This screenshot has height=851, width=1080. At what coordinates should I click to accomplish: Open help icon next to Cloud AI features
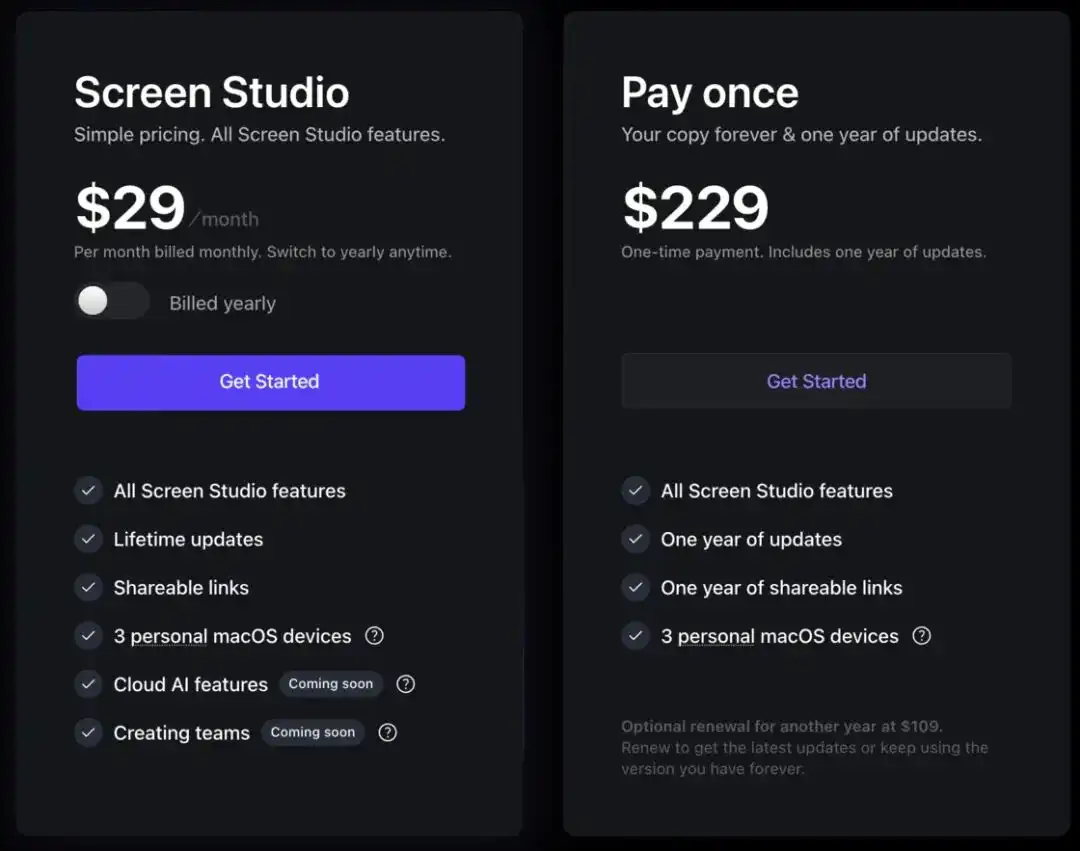[x=405, y=684]
